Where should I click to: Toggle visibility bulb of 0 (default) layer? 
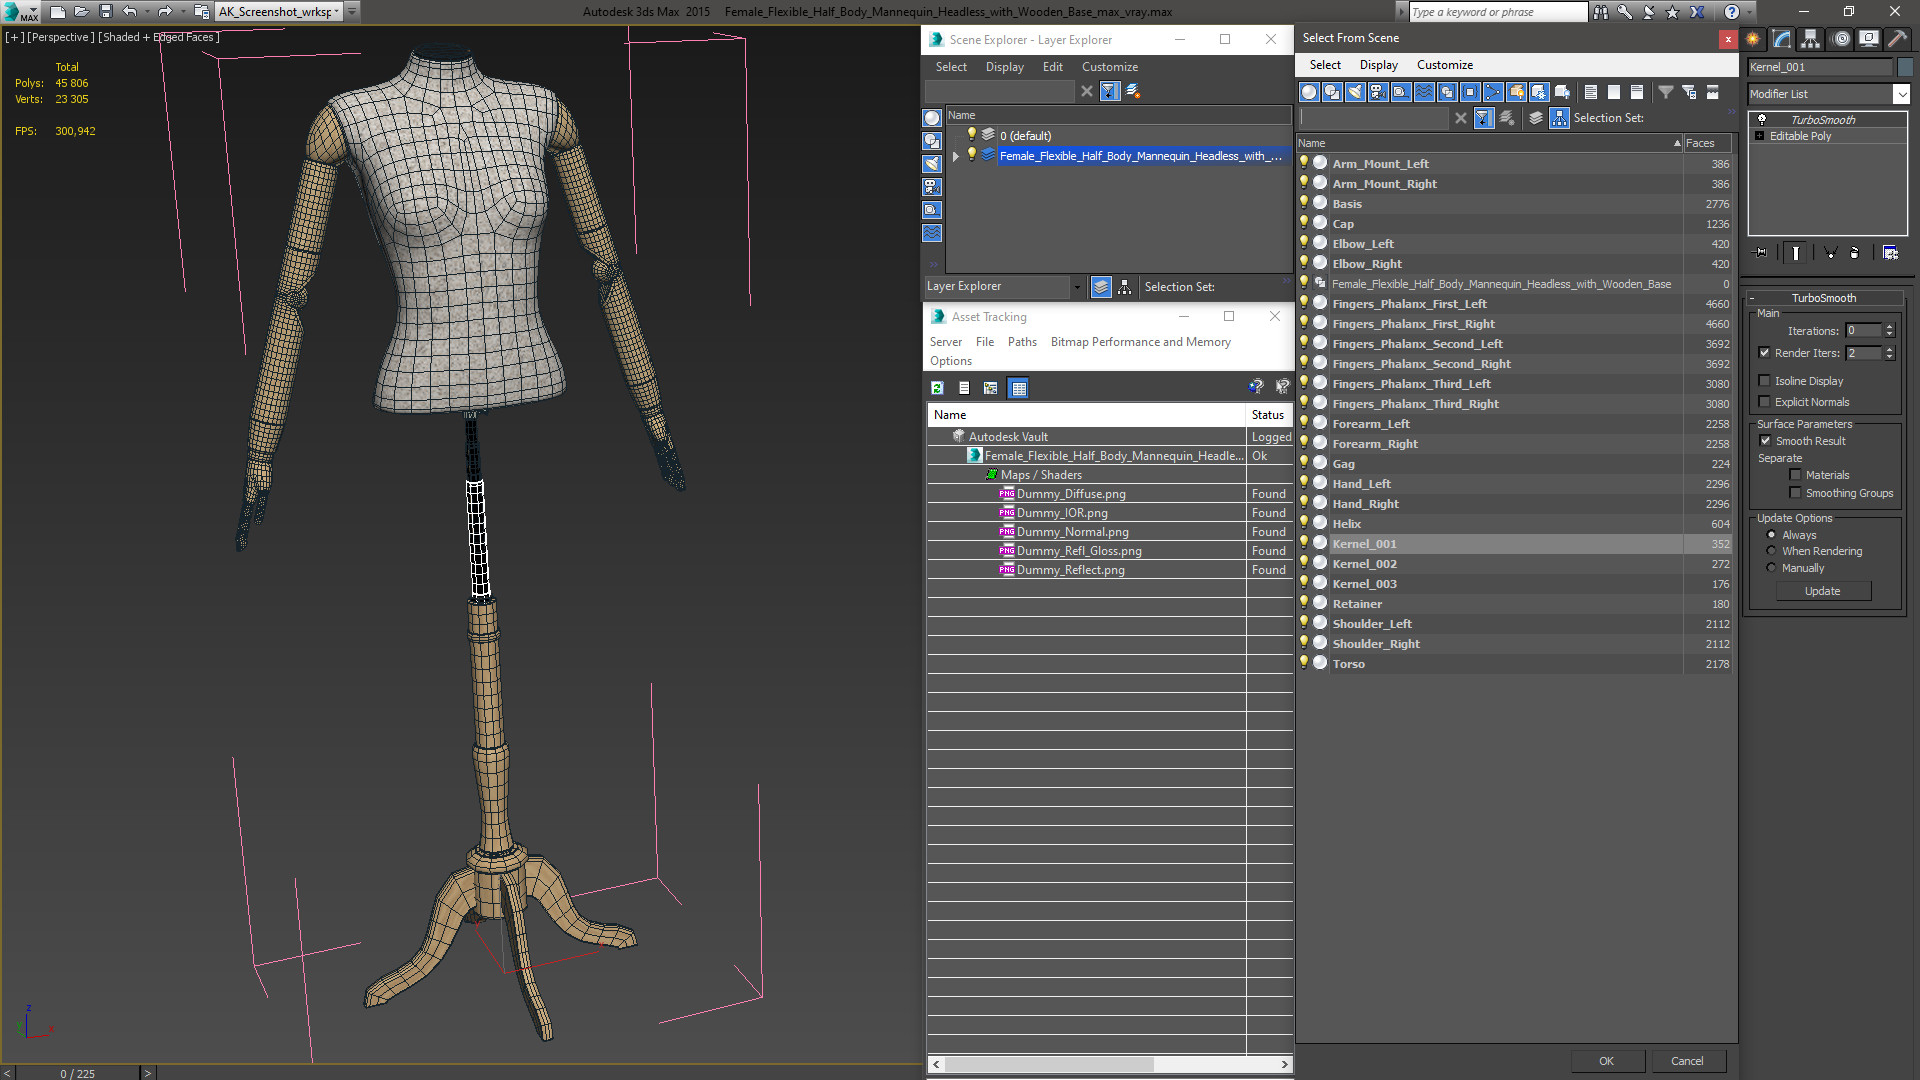tap(970, 135)
